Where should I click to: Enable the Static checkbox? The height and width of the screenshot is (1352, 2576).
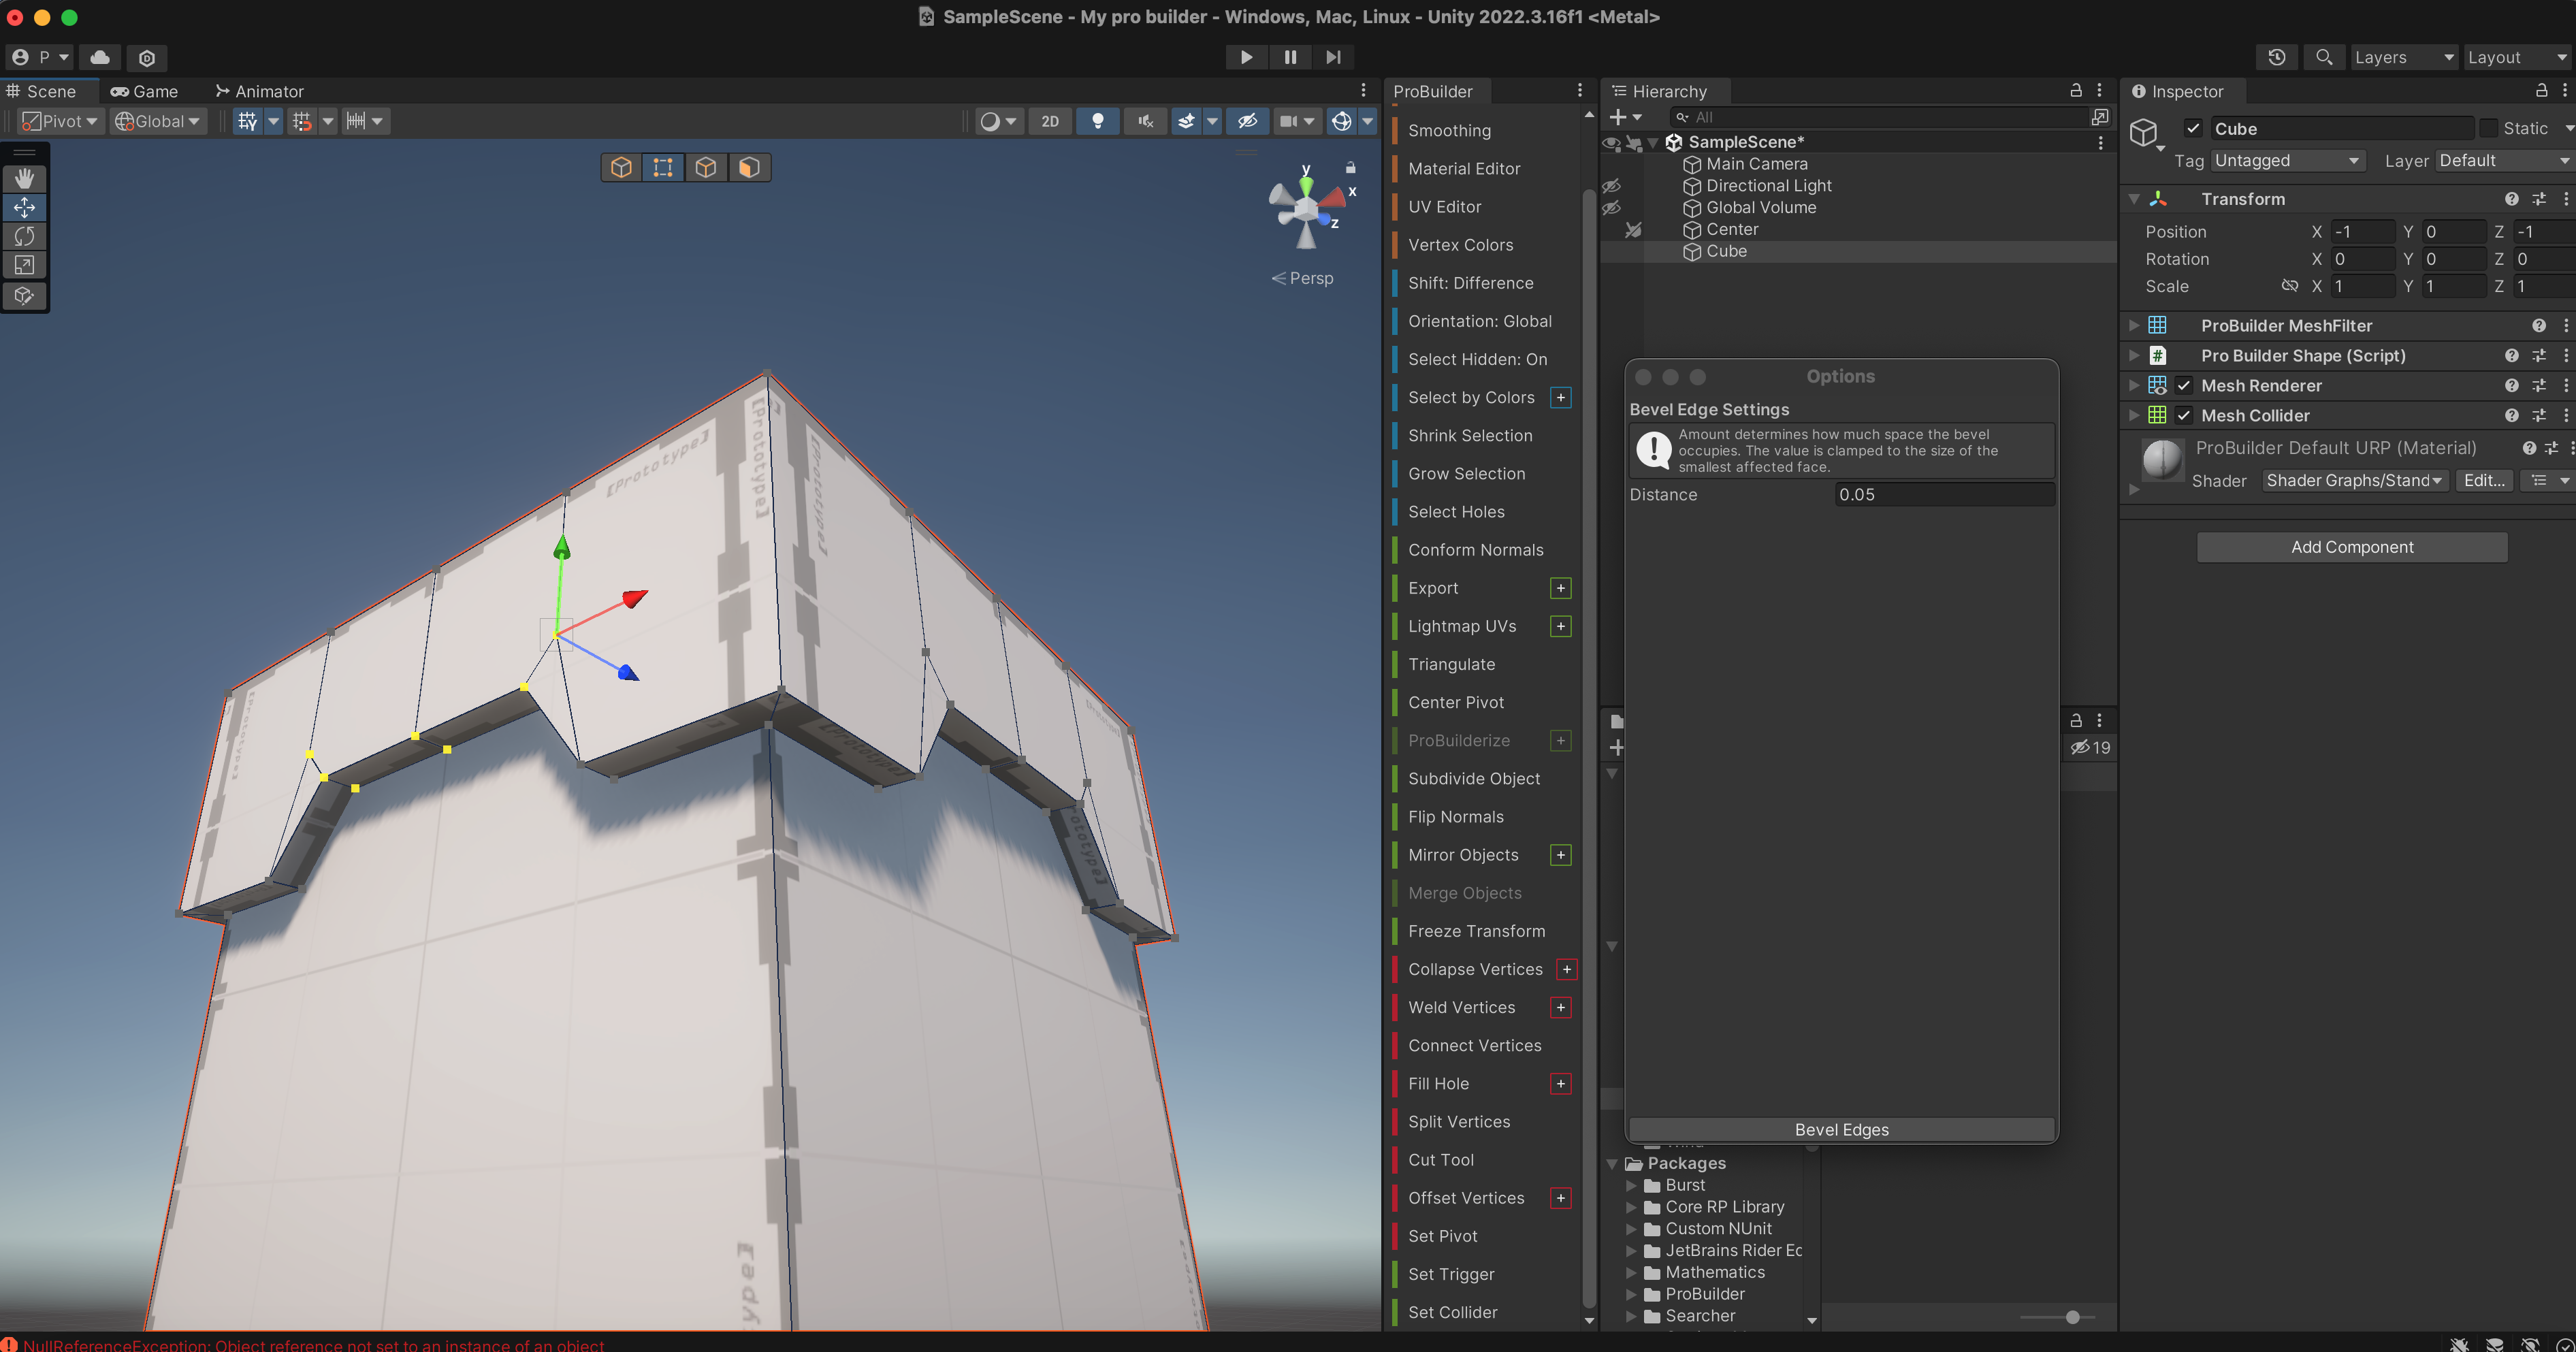pos(2488,128)
